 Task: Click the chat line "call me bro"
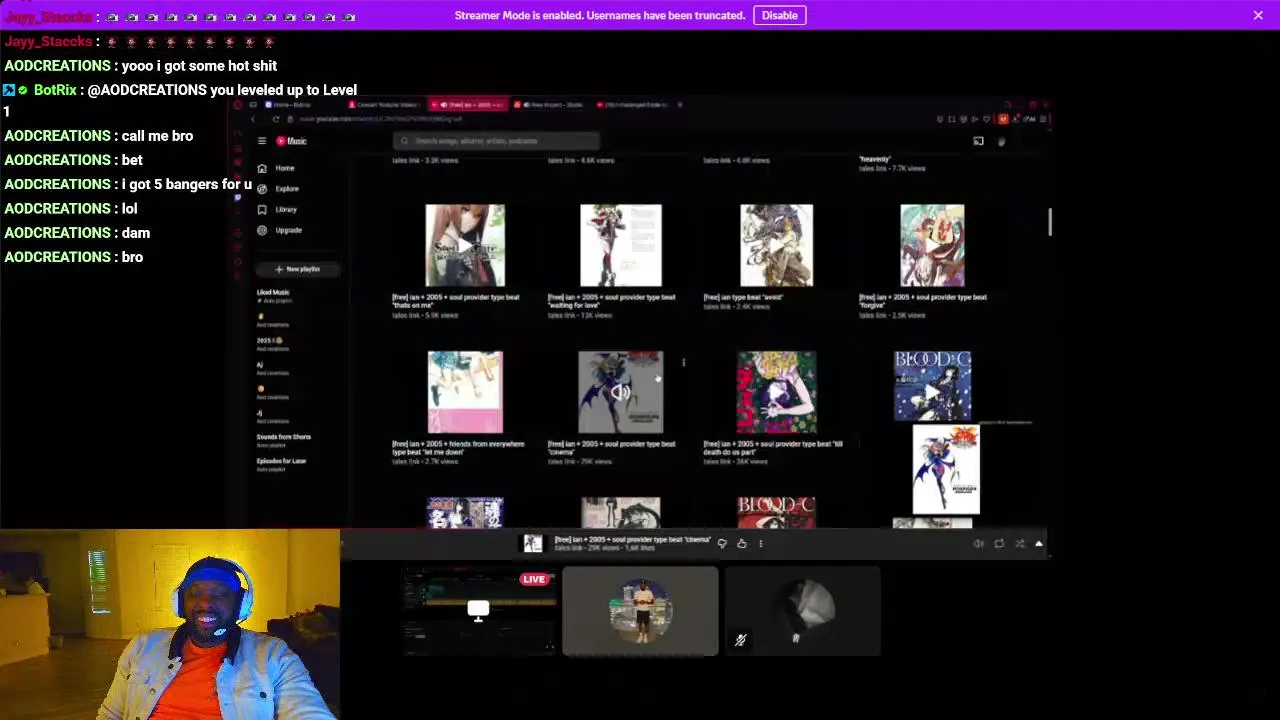pyautogui.click(x=157, y=136)
